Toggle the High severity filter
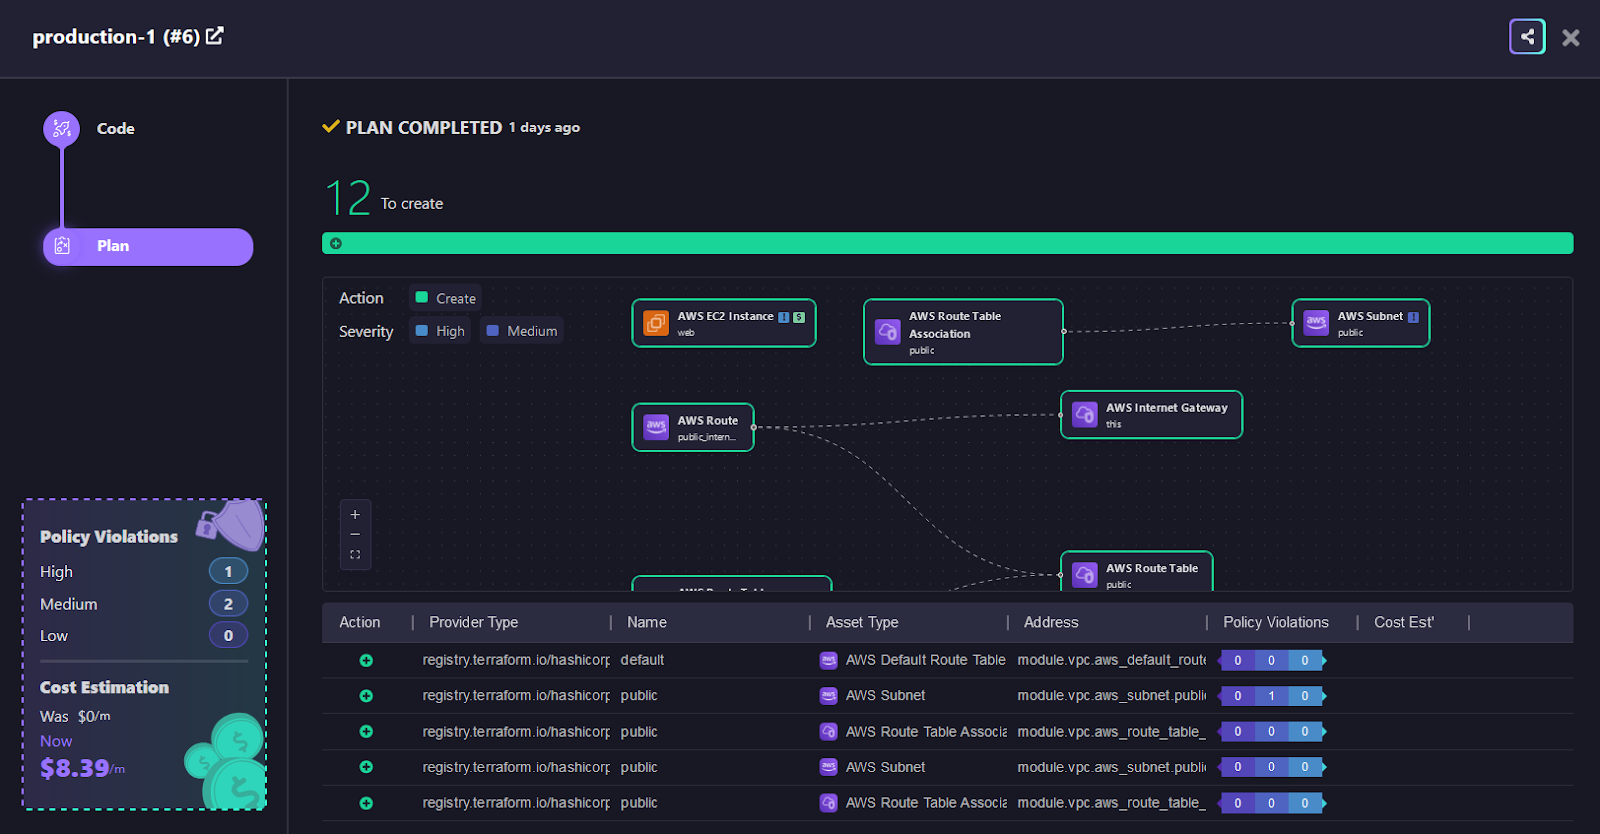The image size is (1600, 834). 440,331
